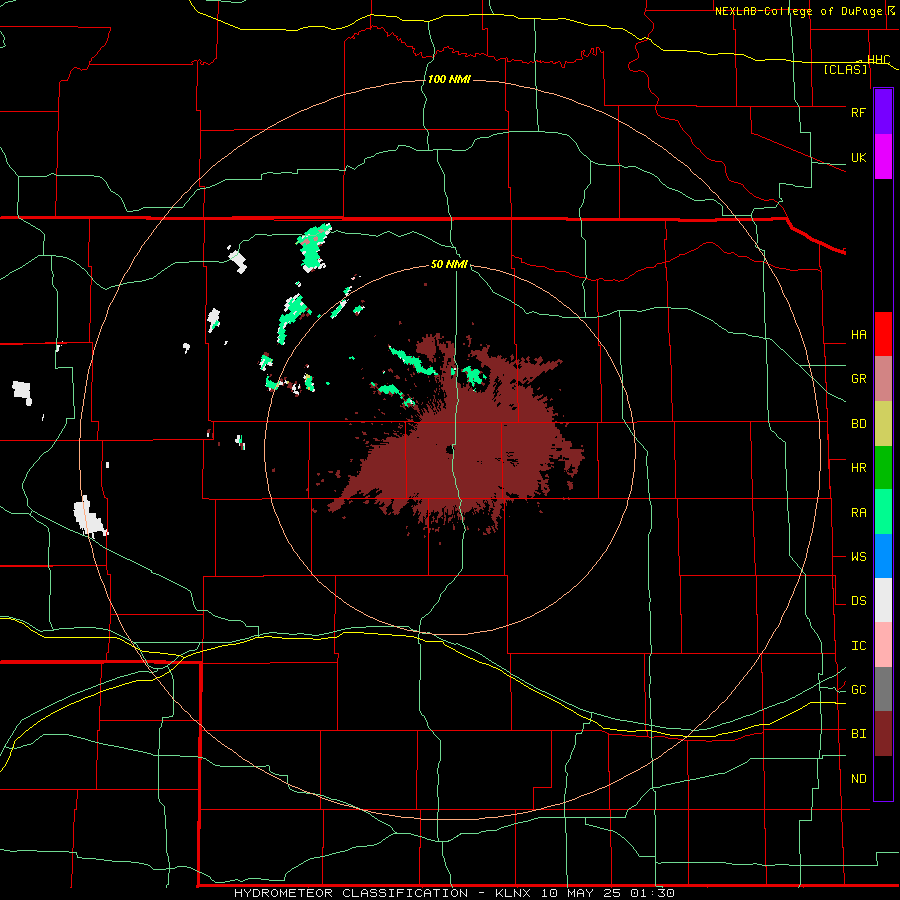Click the HHC product code text
This screenshot has height=900, width=900.
tap(879, 59)
